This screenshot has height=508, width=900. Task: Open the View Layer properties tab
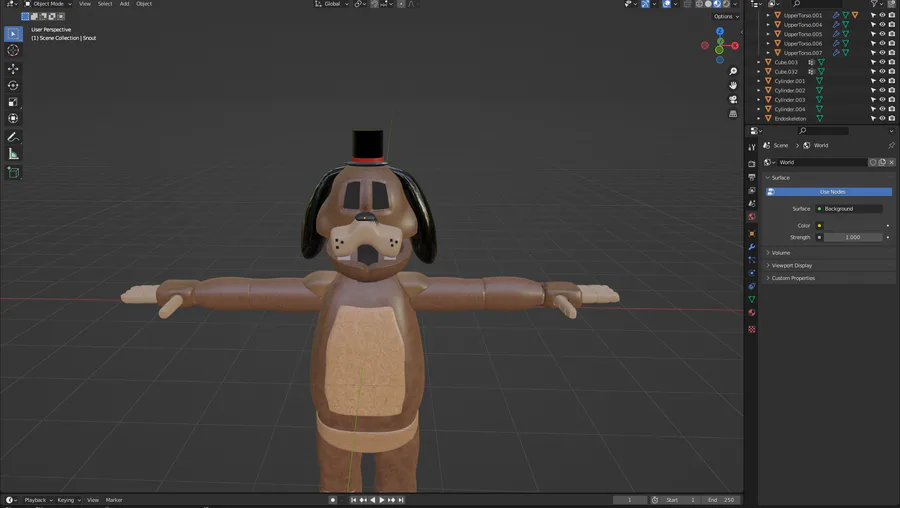[752, 190]
